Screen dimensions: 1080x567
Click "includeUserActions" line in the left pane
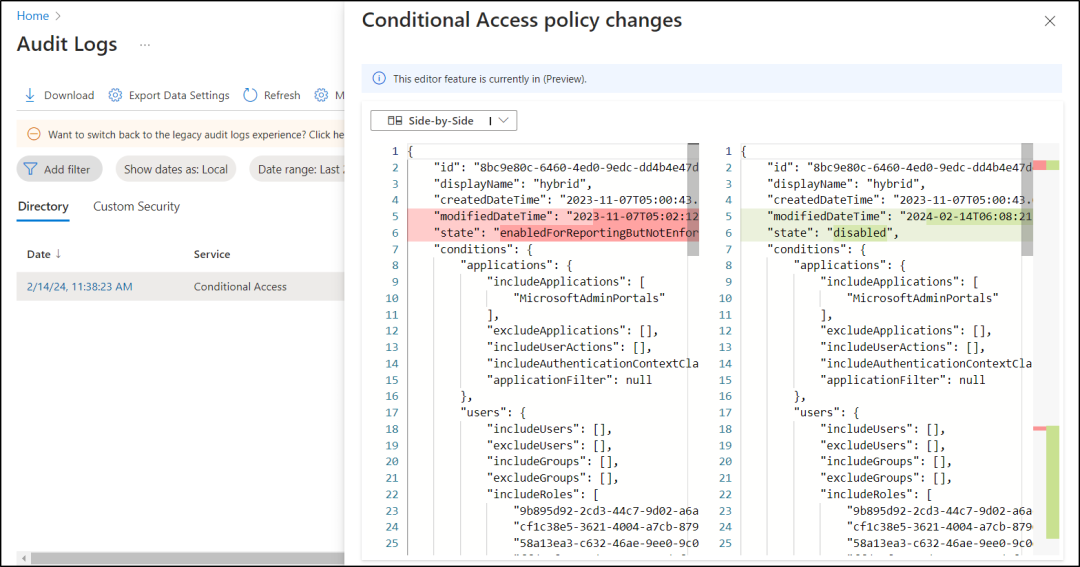pyautogui.click(x=569, y=347)
